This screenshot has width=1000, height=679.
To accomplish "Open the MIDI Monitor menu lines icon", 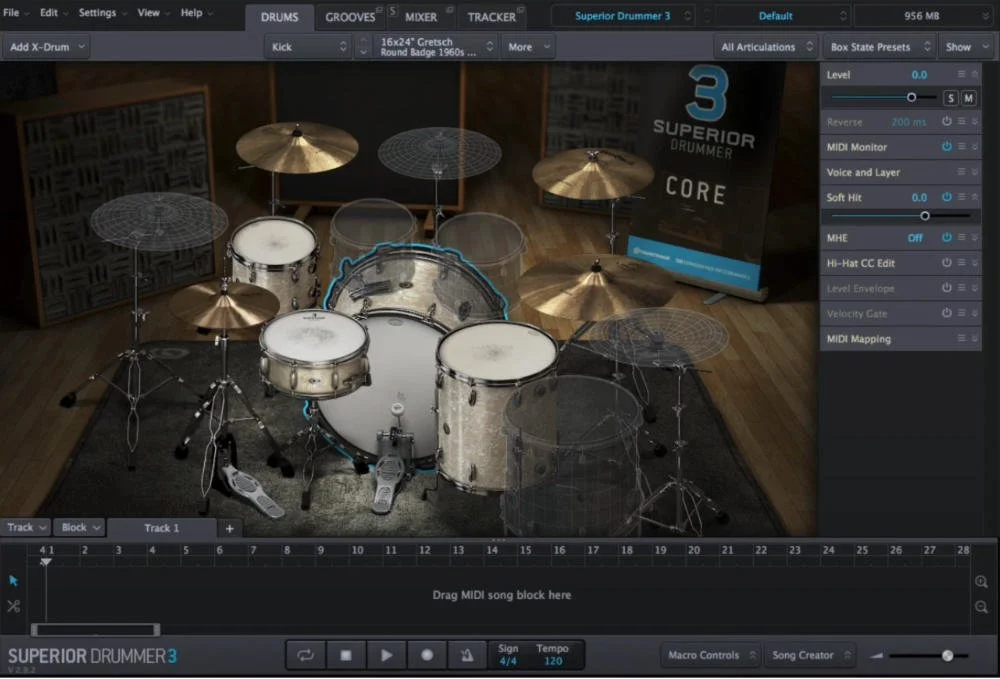I will point(961,147).
